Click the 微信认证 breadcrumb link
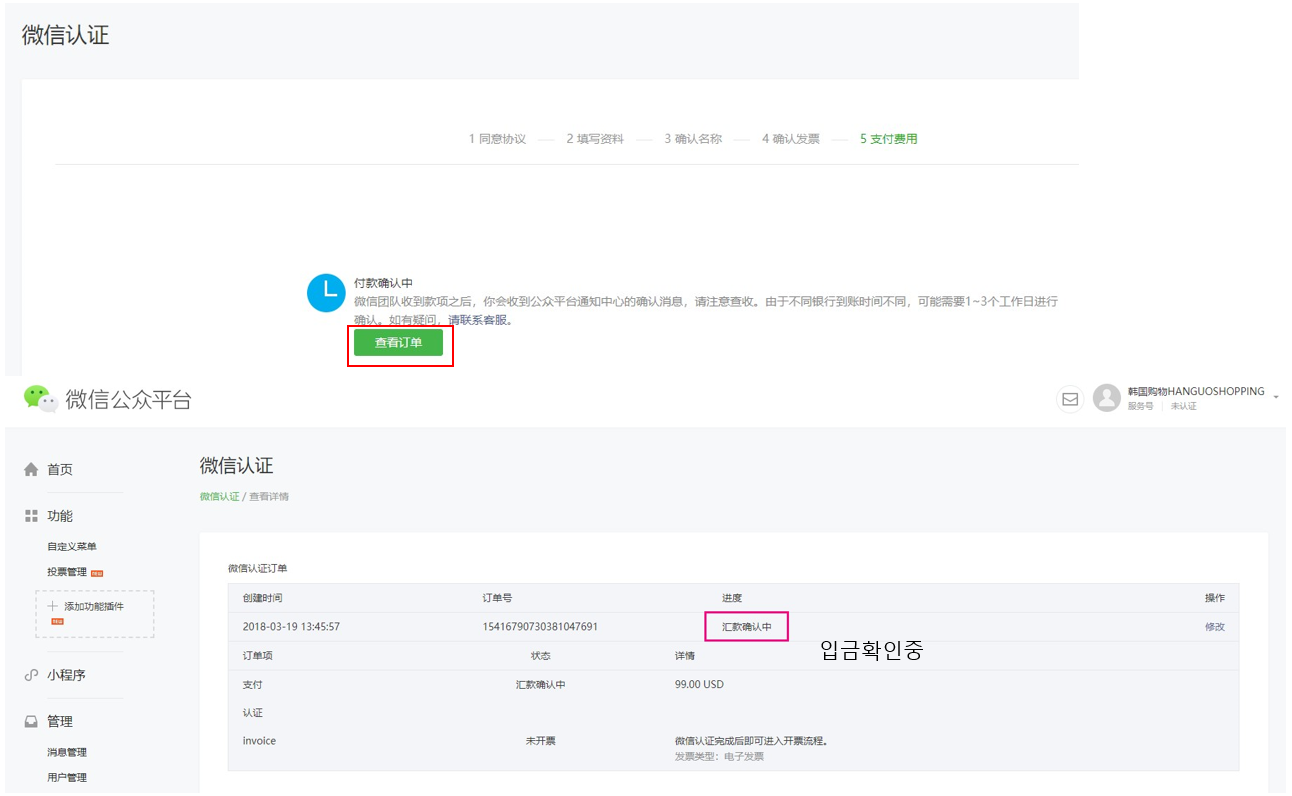The width and height of the screenshot is (1292, 796). pyautogui.click(x=219, y=496)
